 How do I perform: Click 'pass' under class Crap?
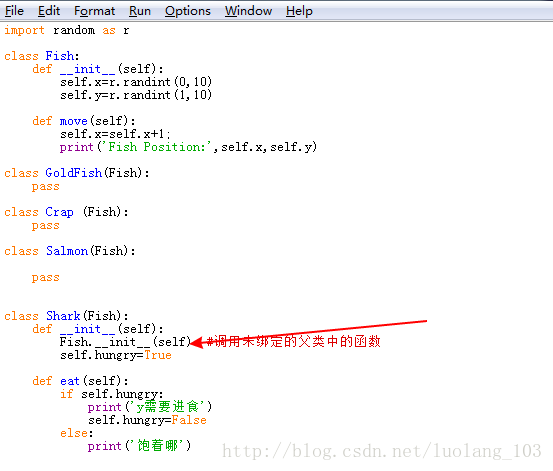[45, 226]
